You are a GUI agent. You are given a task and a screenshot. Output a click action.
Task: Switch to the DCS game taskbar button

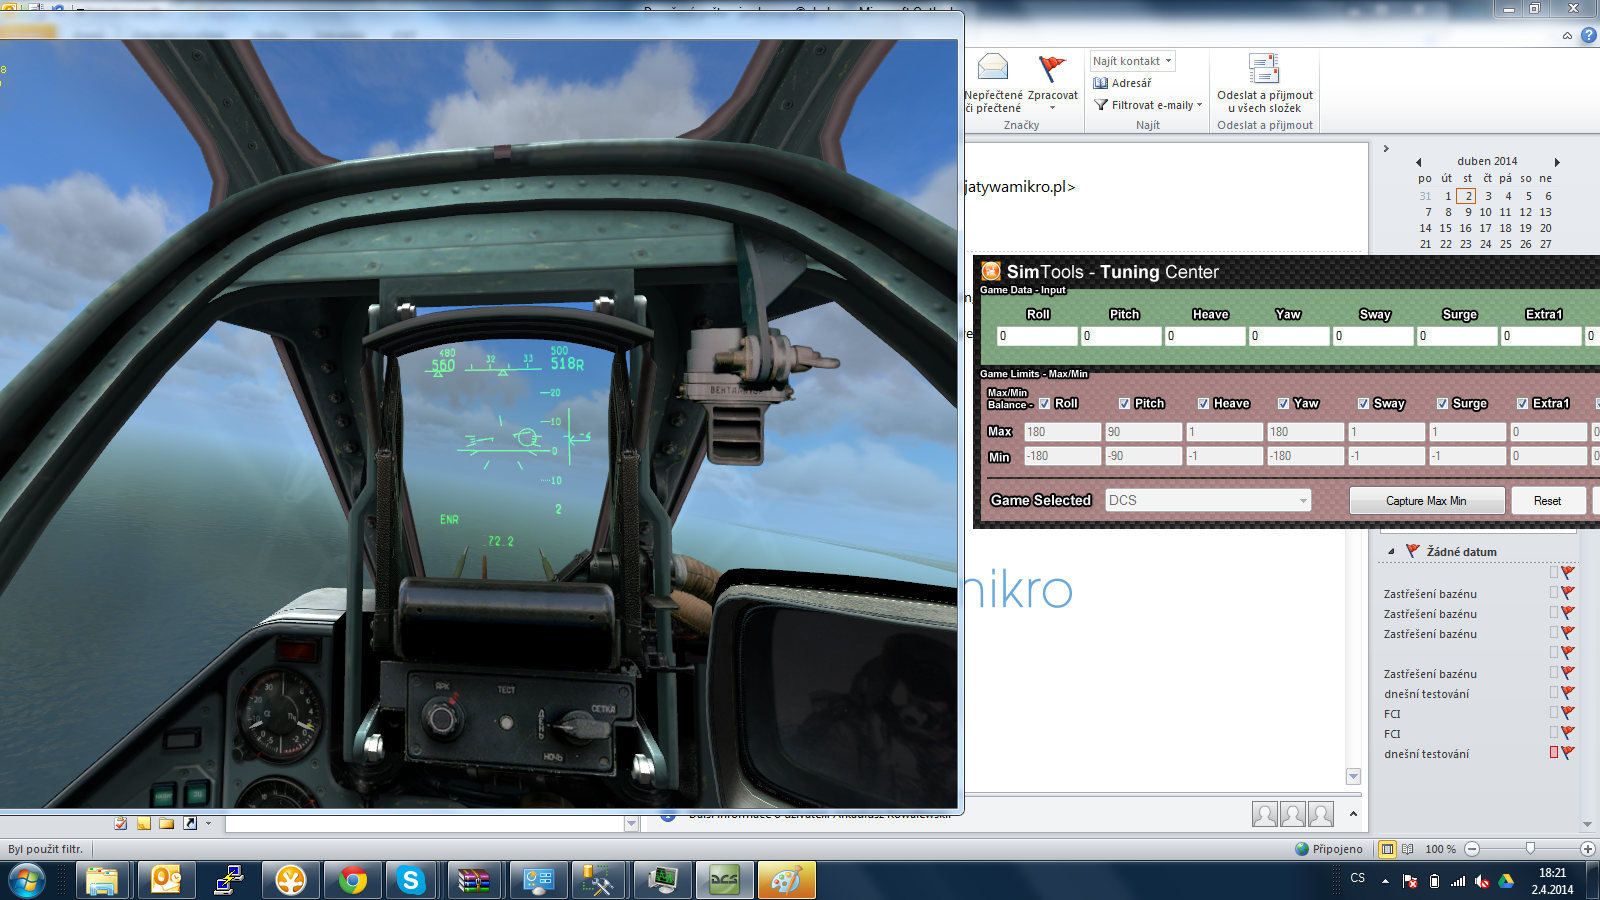(725, 881)
